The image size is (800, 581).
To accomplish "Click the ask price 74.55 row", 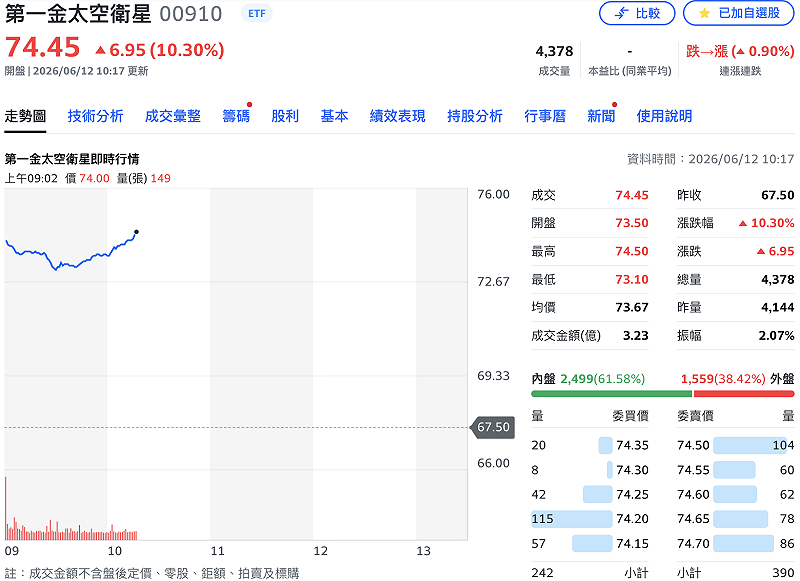I will (736, 470).
